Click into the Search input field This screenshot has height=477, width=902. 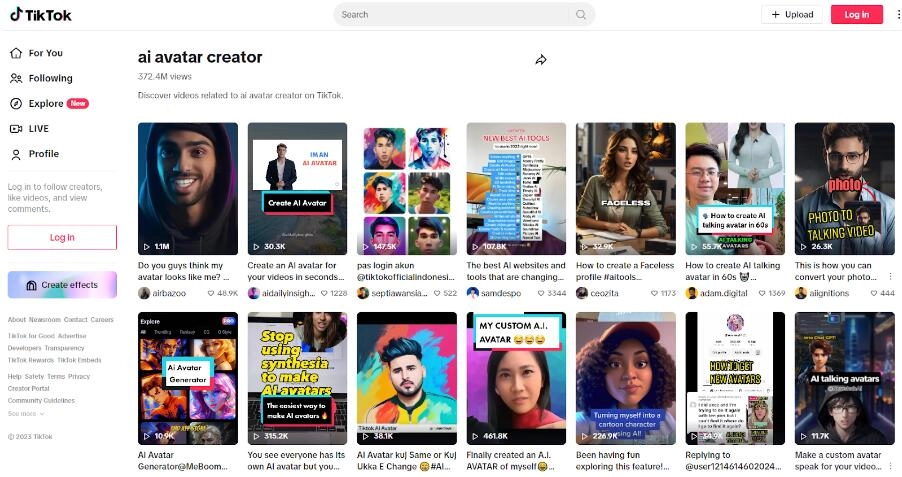[x=450, y=15]
